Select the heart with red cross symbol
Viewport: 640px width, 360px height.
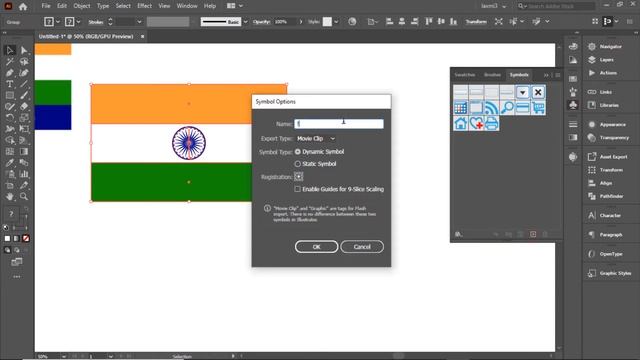click(476, 123)
